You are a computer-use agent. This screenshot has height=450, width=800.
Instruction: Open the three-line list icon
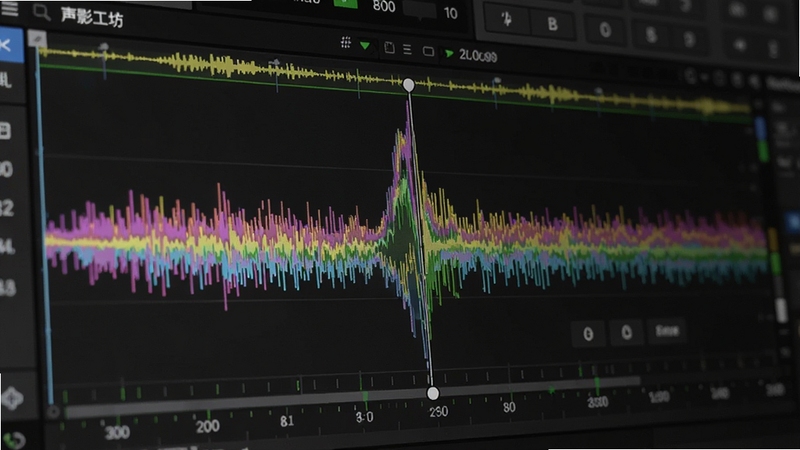pyautogui.click(x=407, y=49)
